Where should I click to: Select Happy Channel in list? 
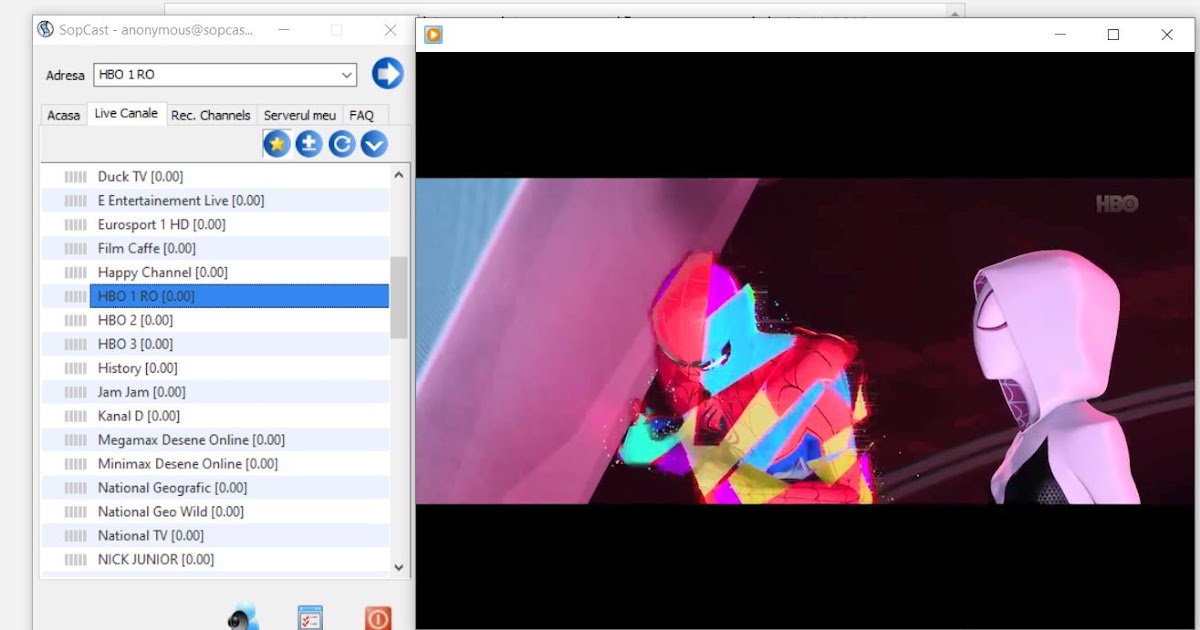[163, 272]
